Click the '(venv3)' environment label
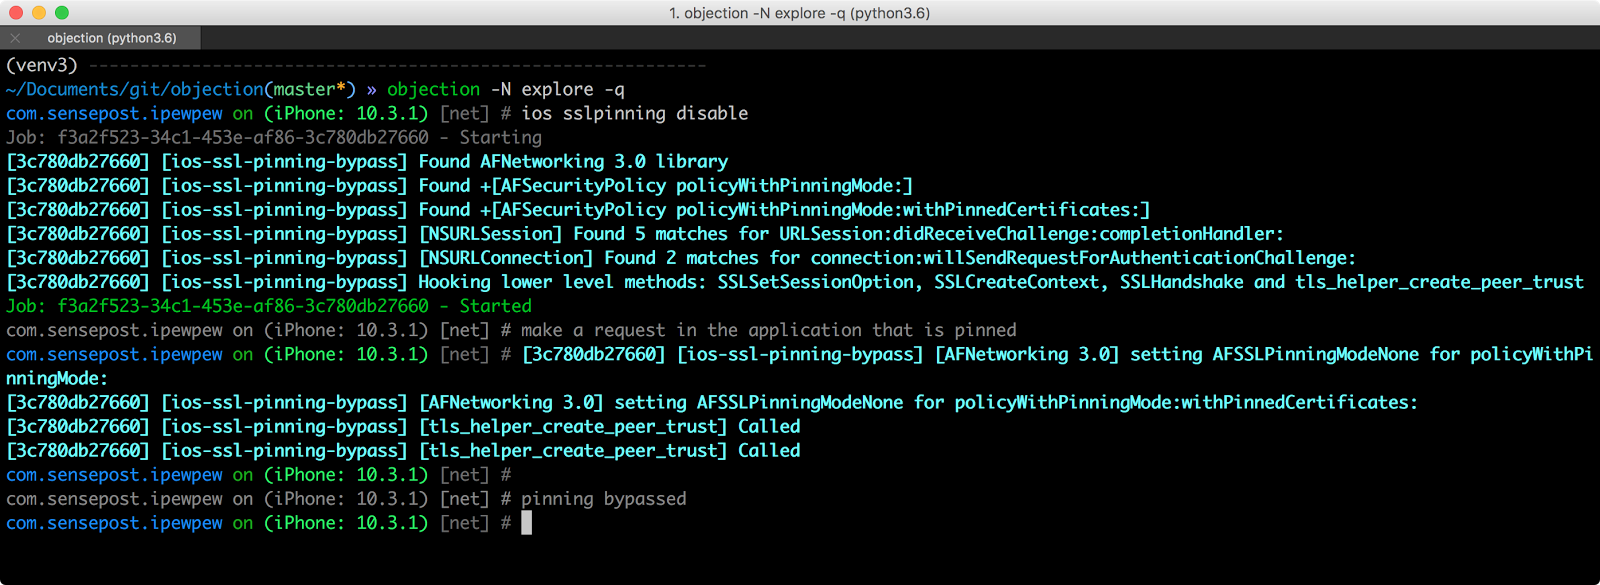 (x=42, y=65)
